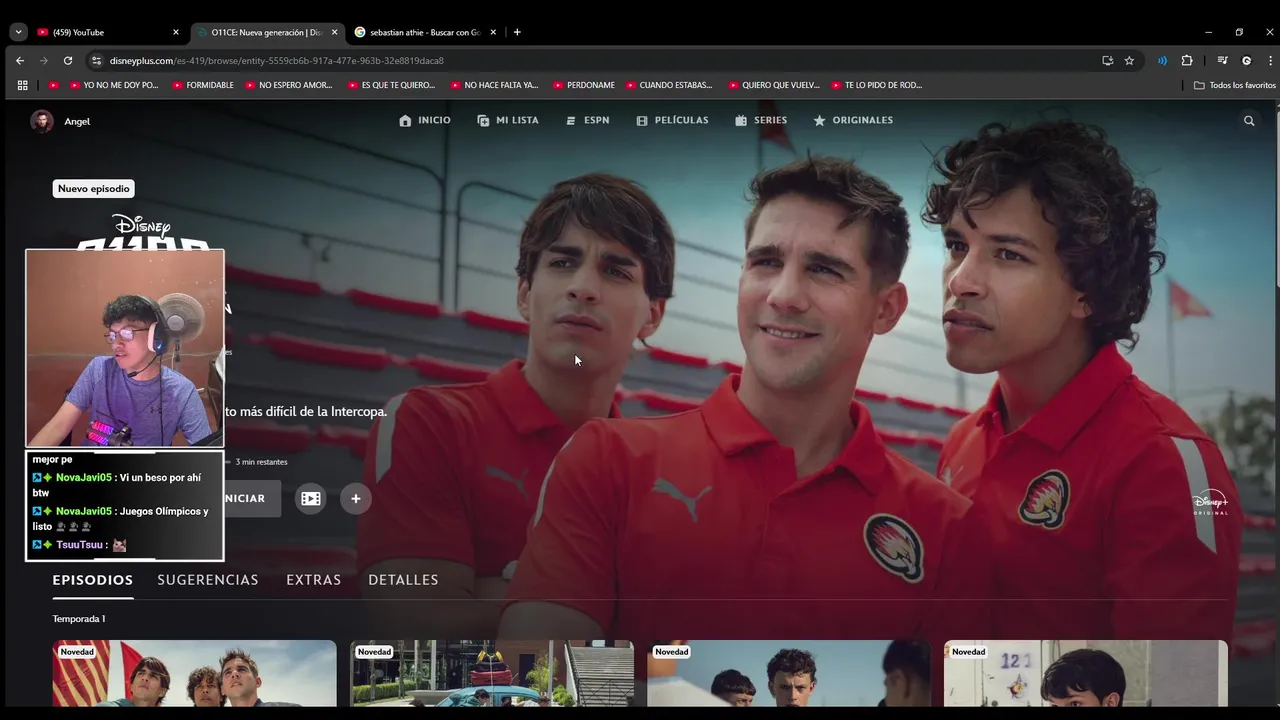
Task: Open the PELÍCULAS section
Action: click(672, 120)
